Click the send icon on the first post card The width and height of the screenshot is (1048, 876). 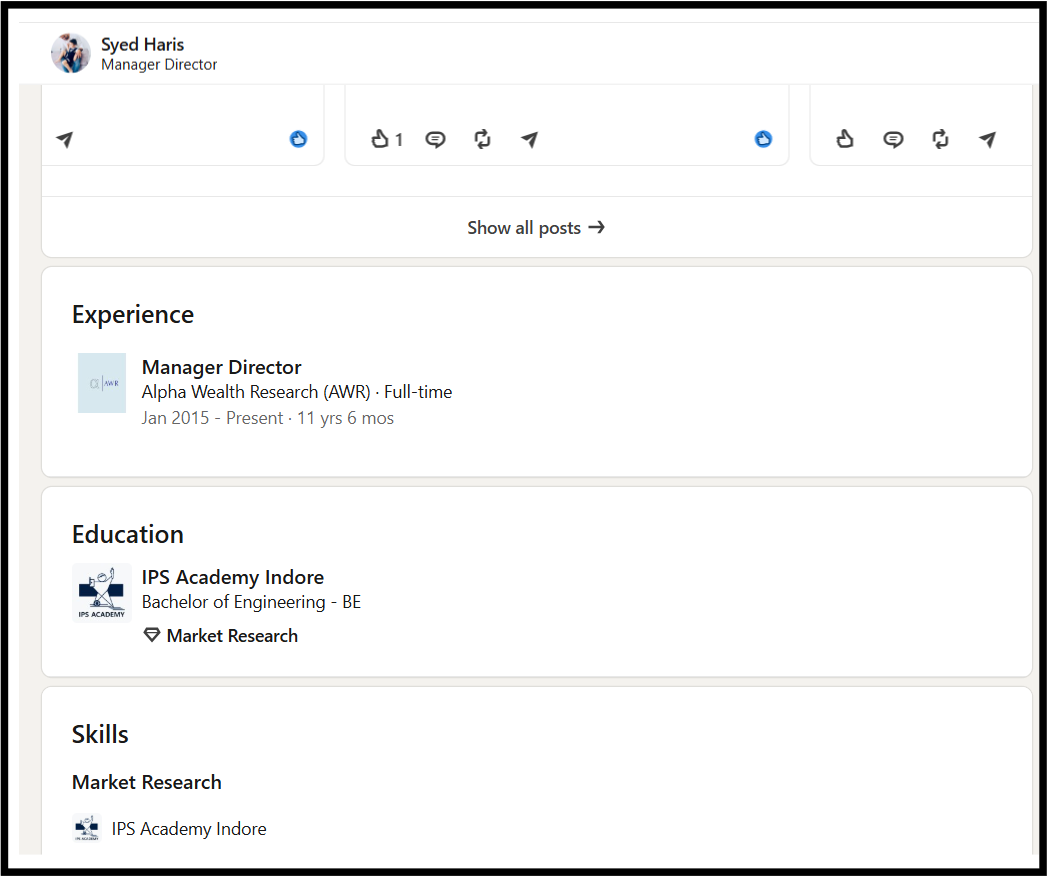tap(64, 140)
